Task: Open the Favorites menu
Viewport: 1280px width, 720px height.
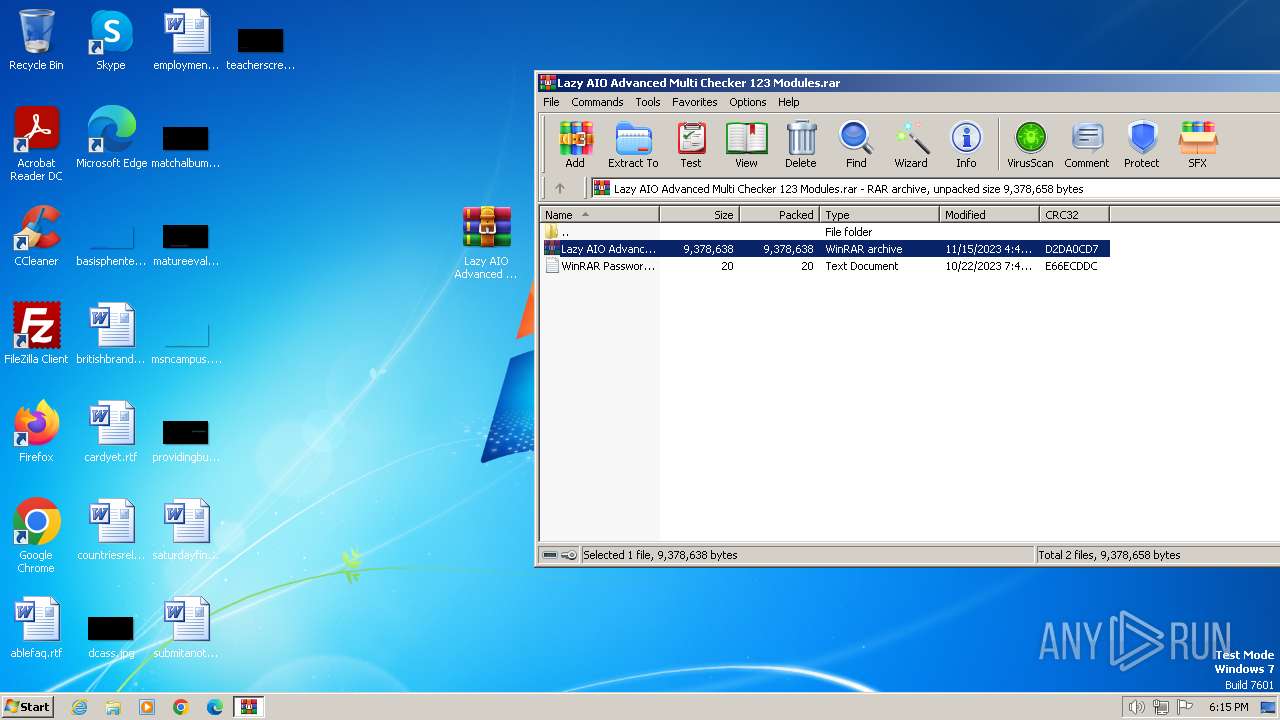Action: pos(694,102)
